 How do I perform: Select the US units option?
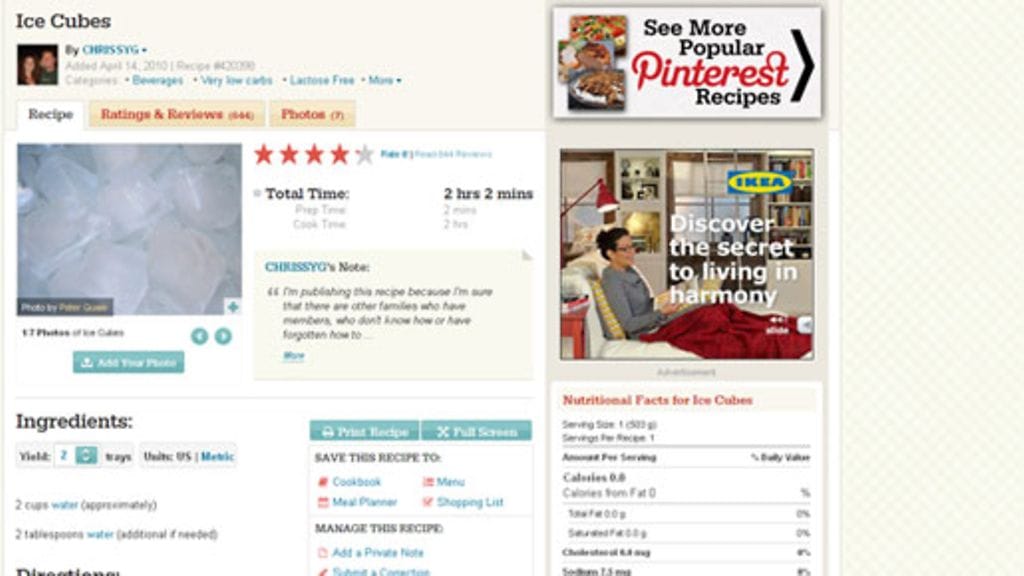pyautogui.click(x=184, y=456)
